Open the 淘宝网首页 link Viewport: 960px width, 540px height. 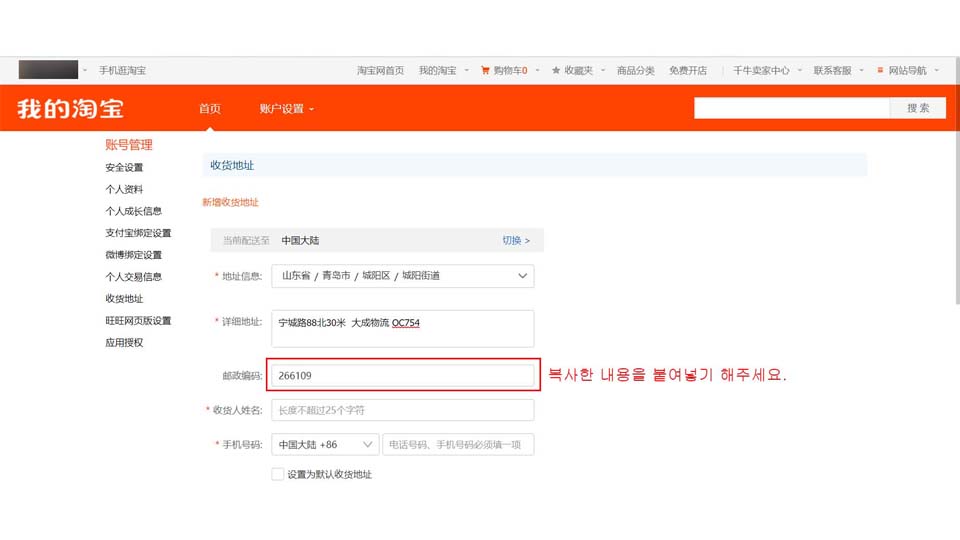click(380, 70)
